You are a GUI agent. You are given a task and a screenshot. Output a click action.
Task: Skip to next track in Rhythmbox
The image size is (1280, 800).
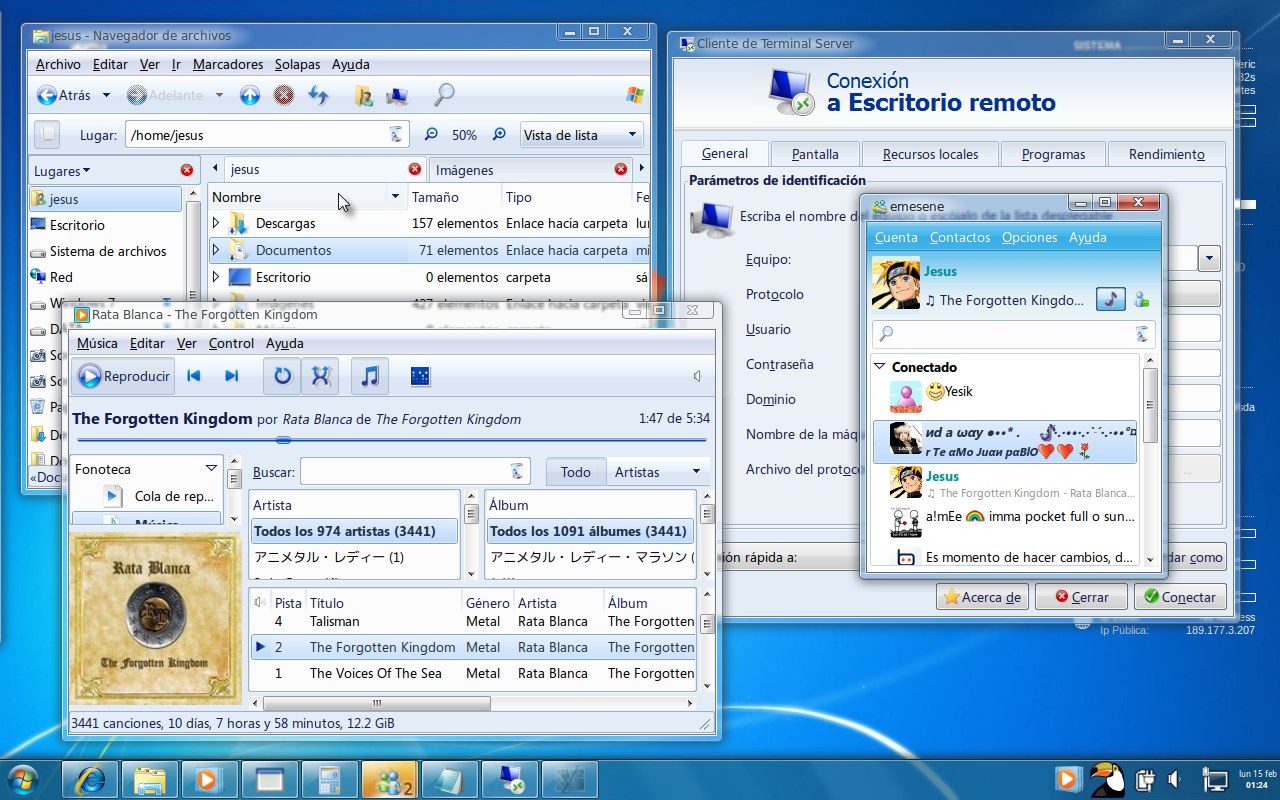(232, 376)
